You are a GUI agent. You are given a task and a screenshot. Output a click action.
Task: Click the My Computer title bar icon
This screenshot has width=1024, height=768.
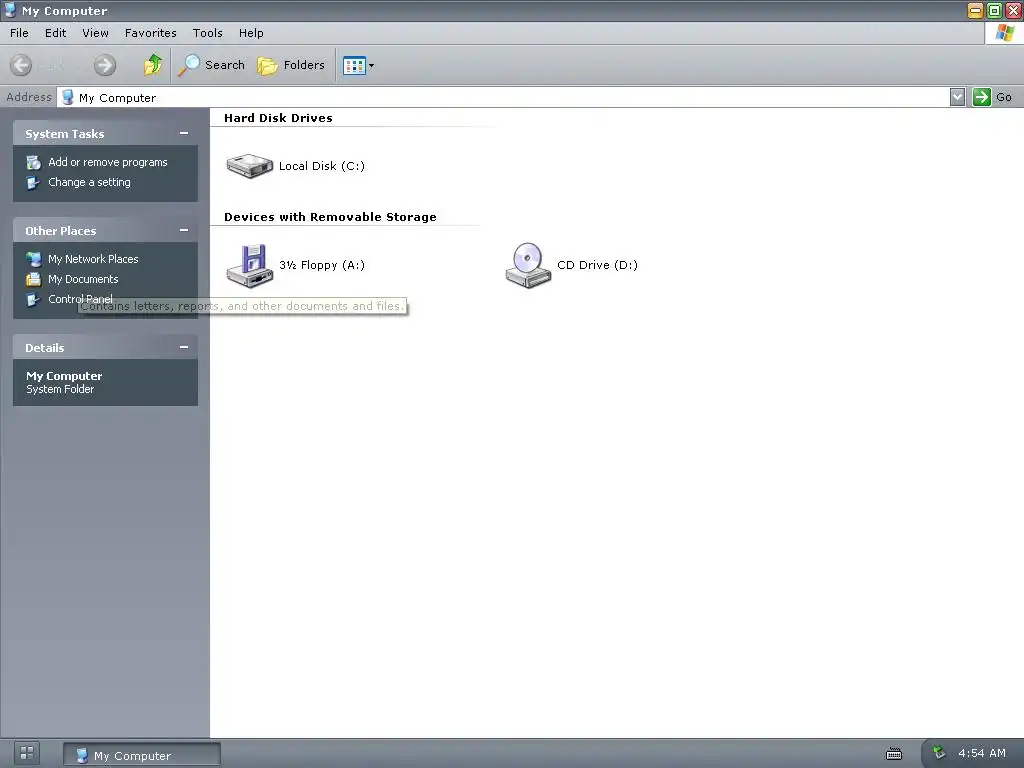[10, 10]
